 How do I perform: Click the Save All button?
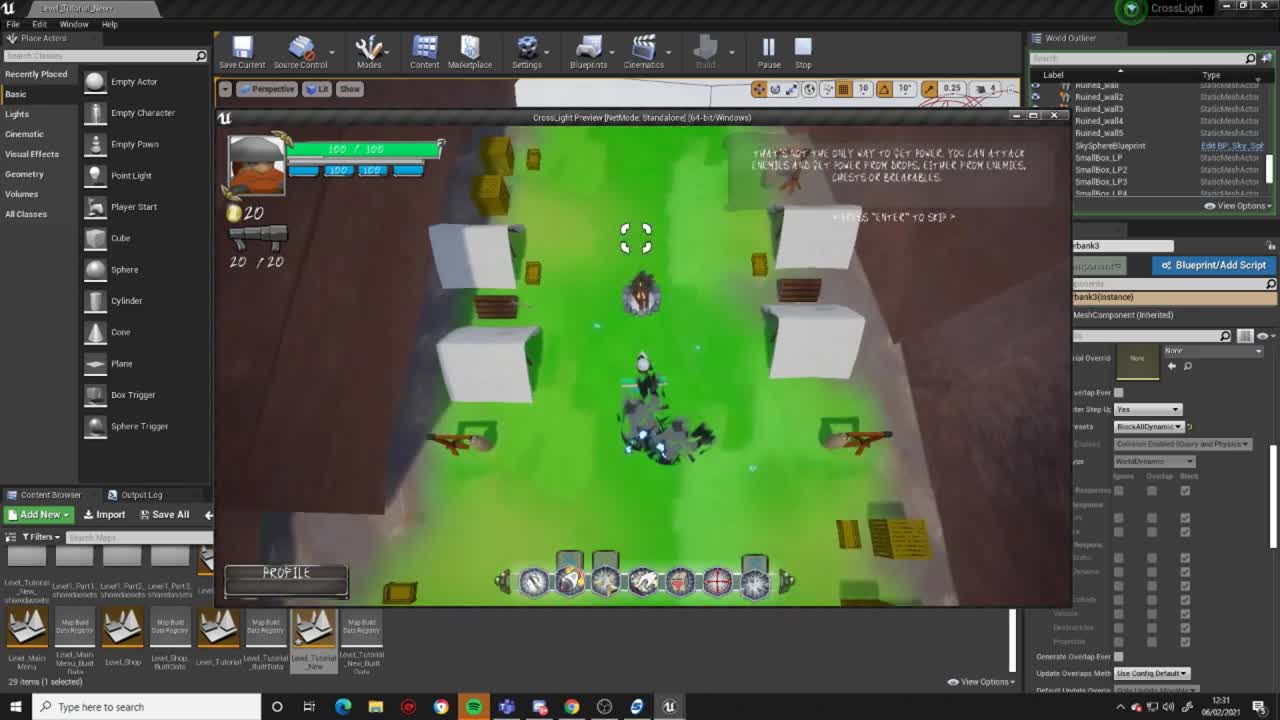[x=164, y=514]
